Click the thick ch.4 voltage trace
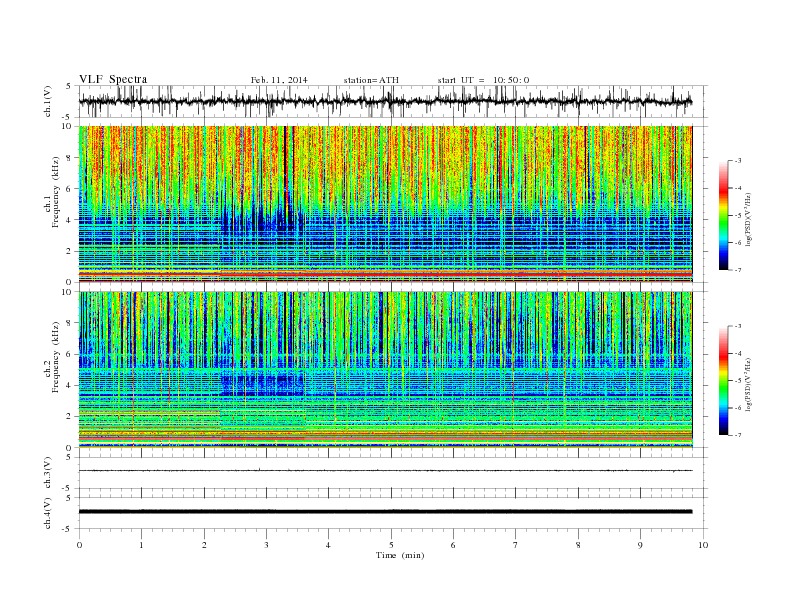The height and width of the screenshot is (612, 792). (385, 512)
